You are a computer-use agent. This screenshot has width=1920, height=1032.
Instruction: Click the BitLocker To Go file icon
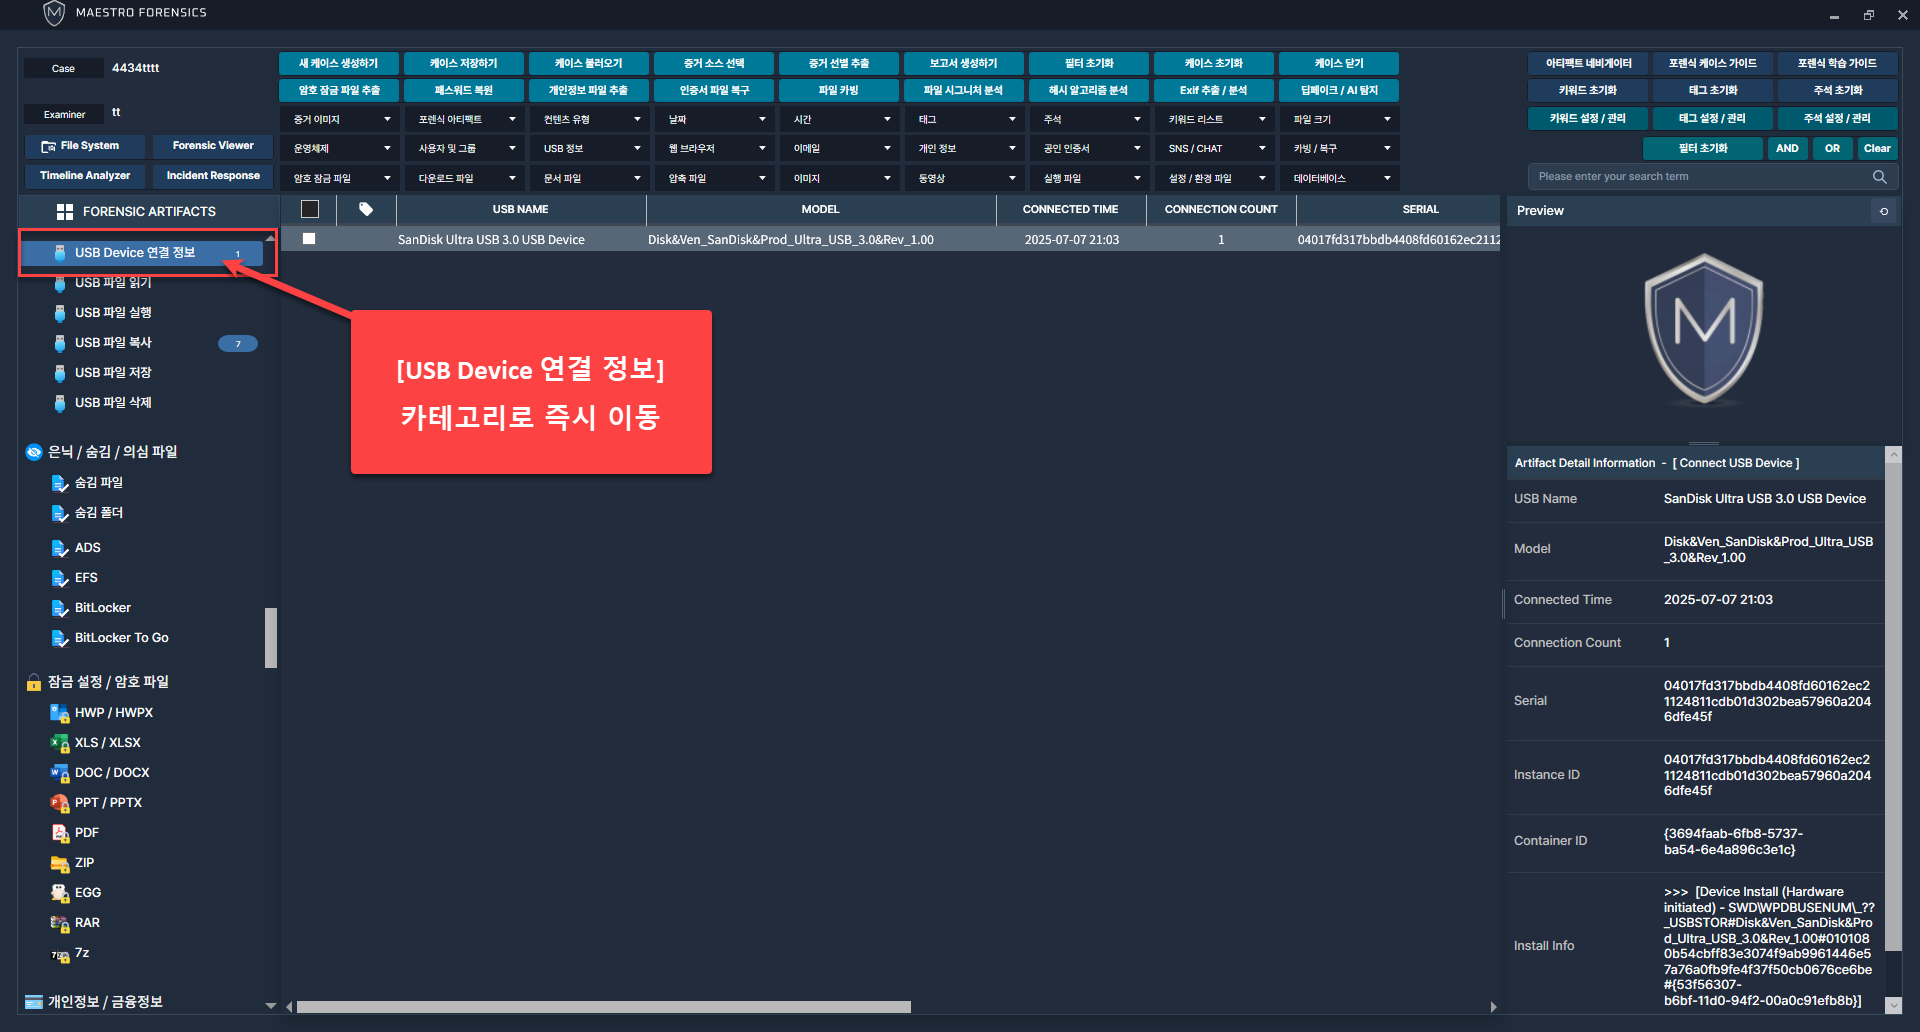[x=59, y=638]
